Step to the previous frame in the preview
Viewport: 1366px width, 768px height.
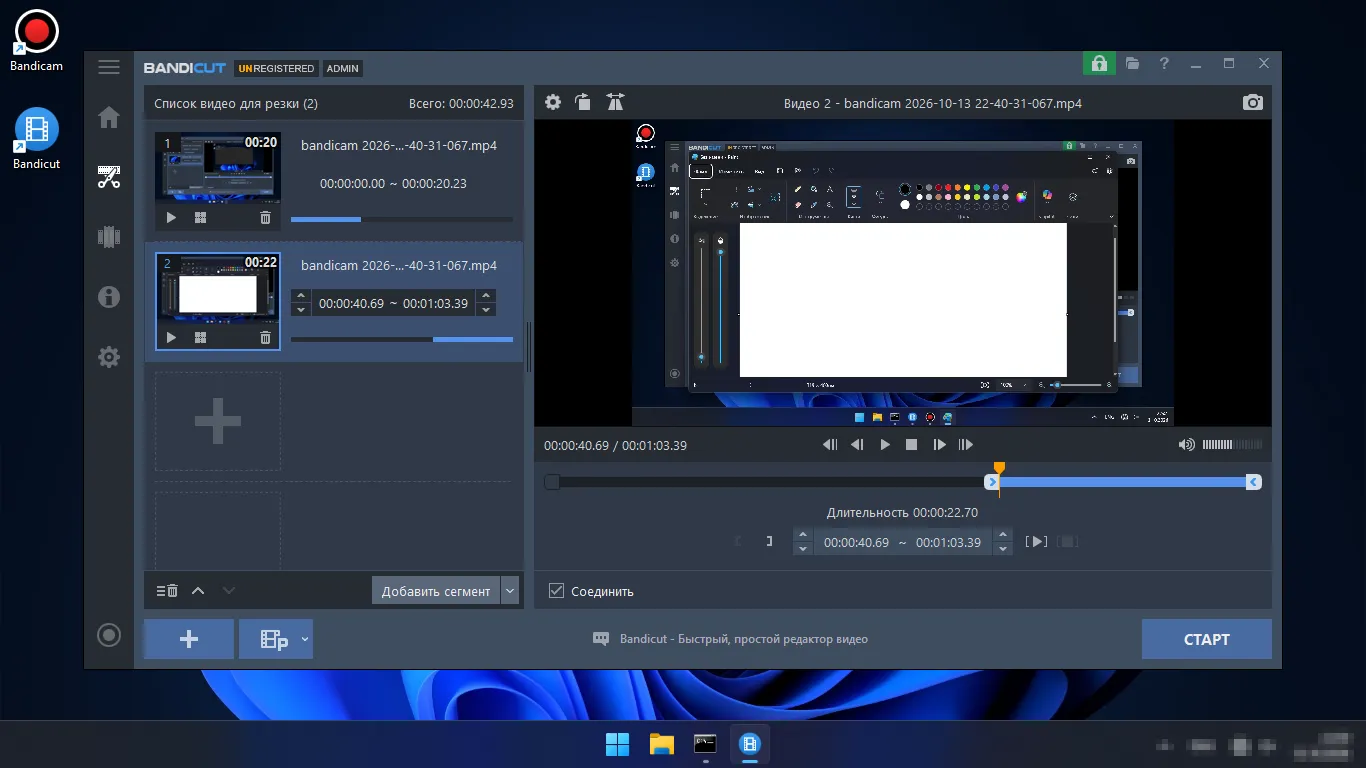tap(857, 445)
